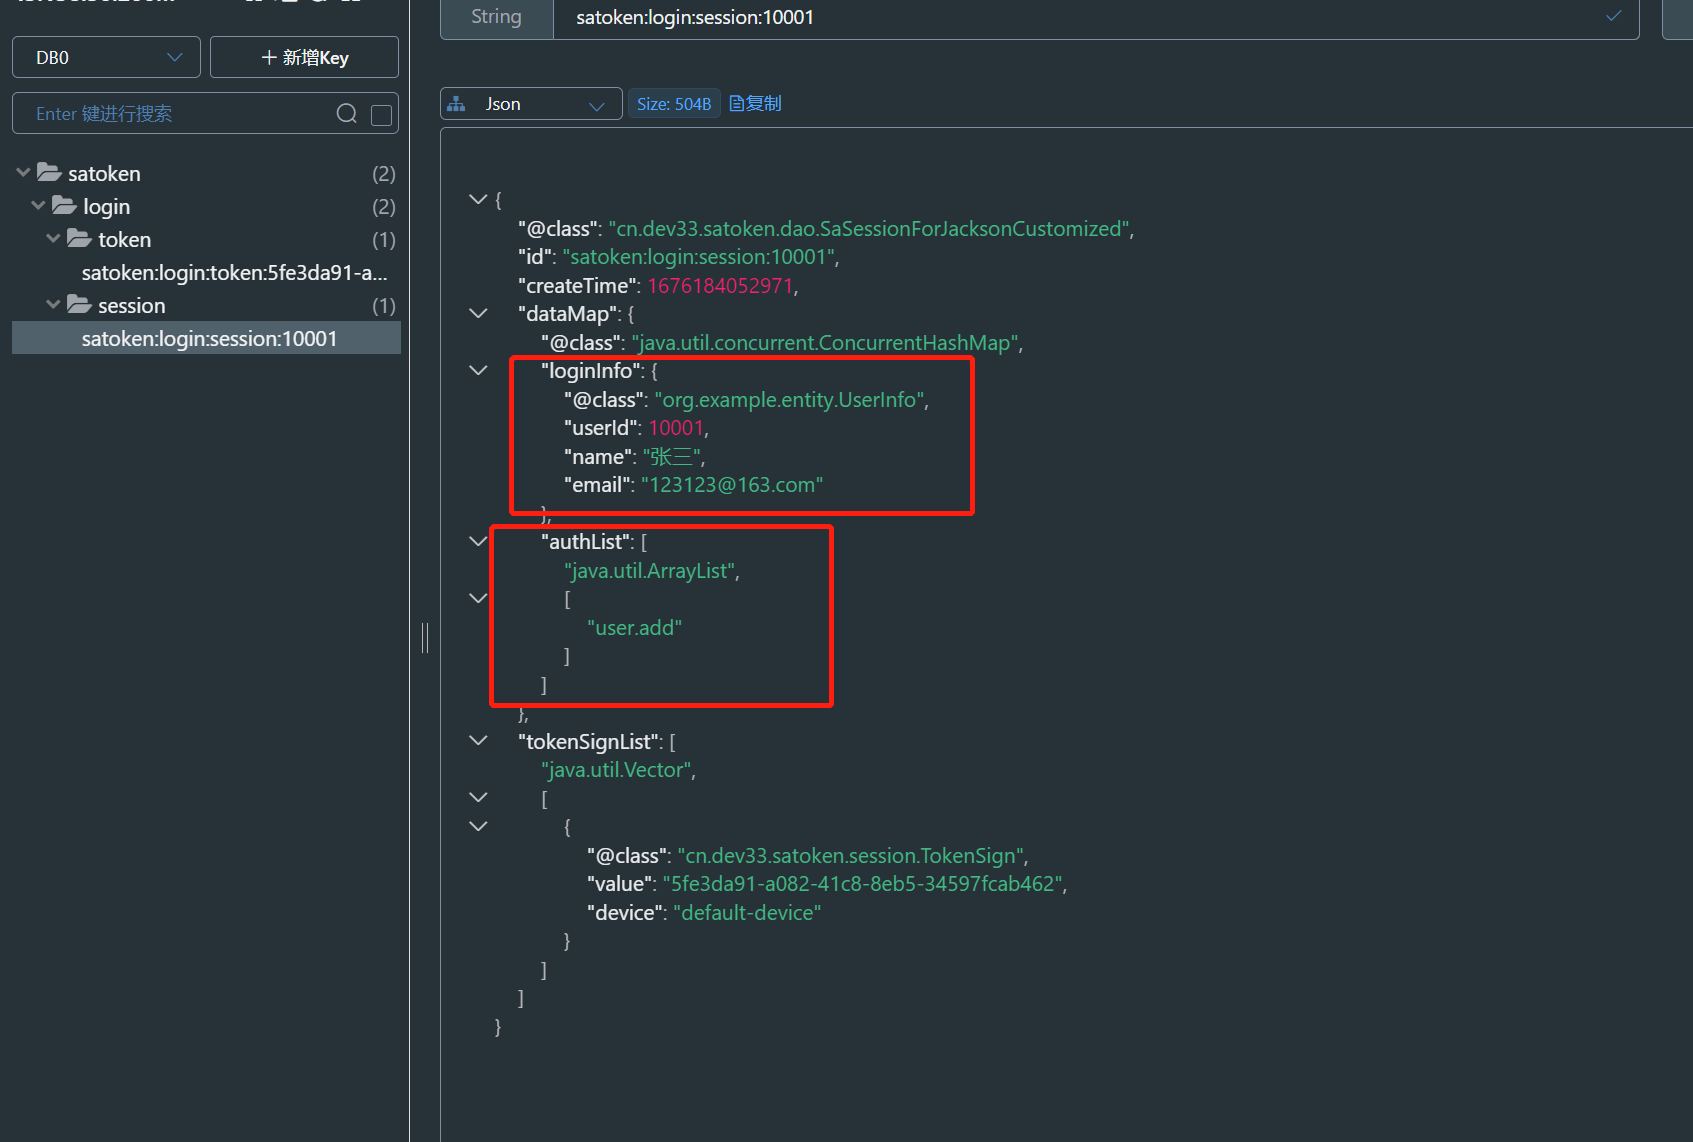Click the satoken folder icon
Image resolution: width=1693 pixels, height=1142 pixels.
coord(49,173)
